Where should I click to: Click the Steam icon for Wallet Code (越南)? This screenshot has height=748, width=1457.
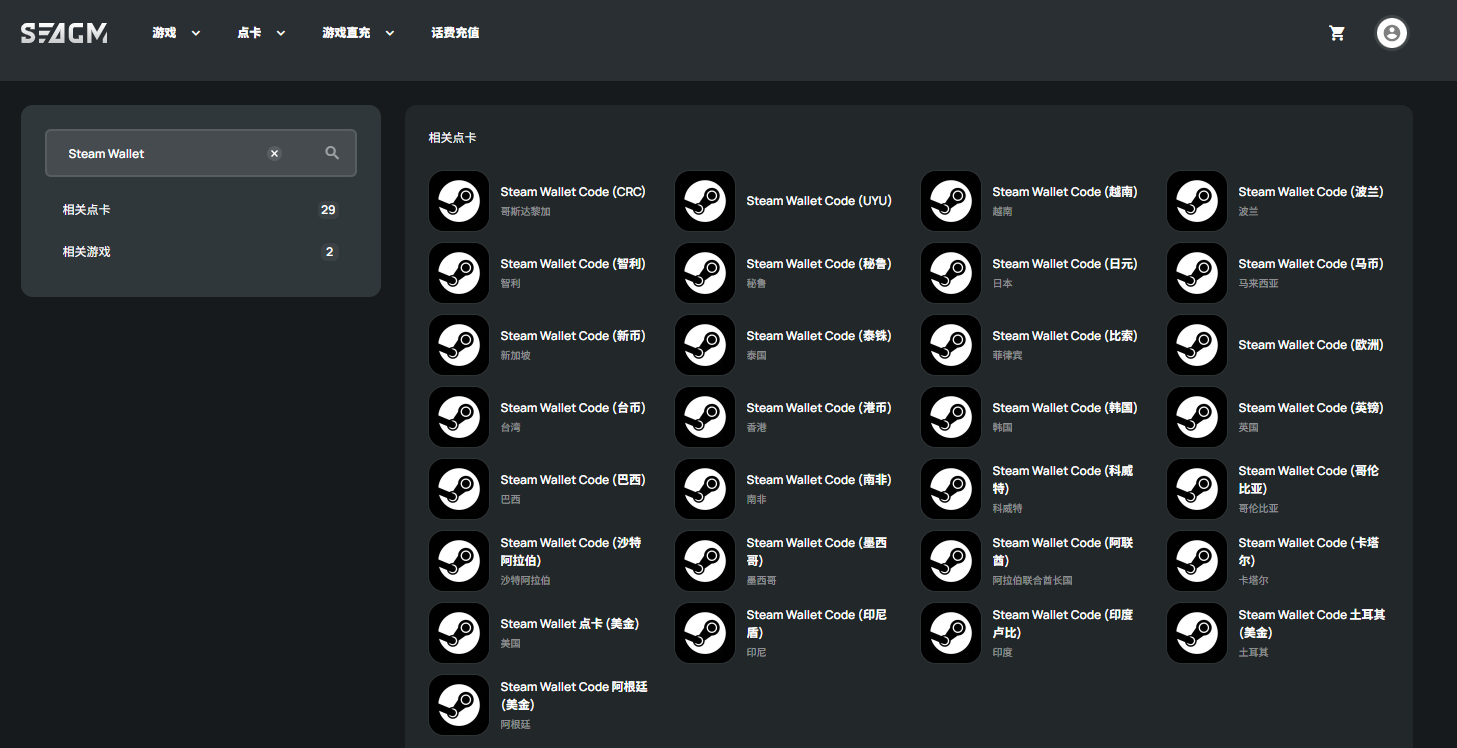tap(951, 201)
